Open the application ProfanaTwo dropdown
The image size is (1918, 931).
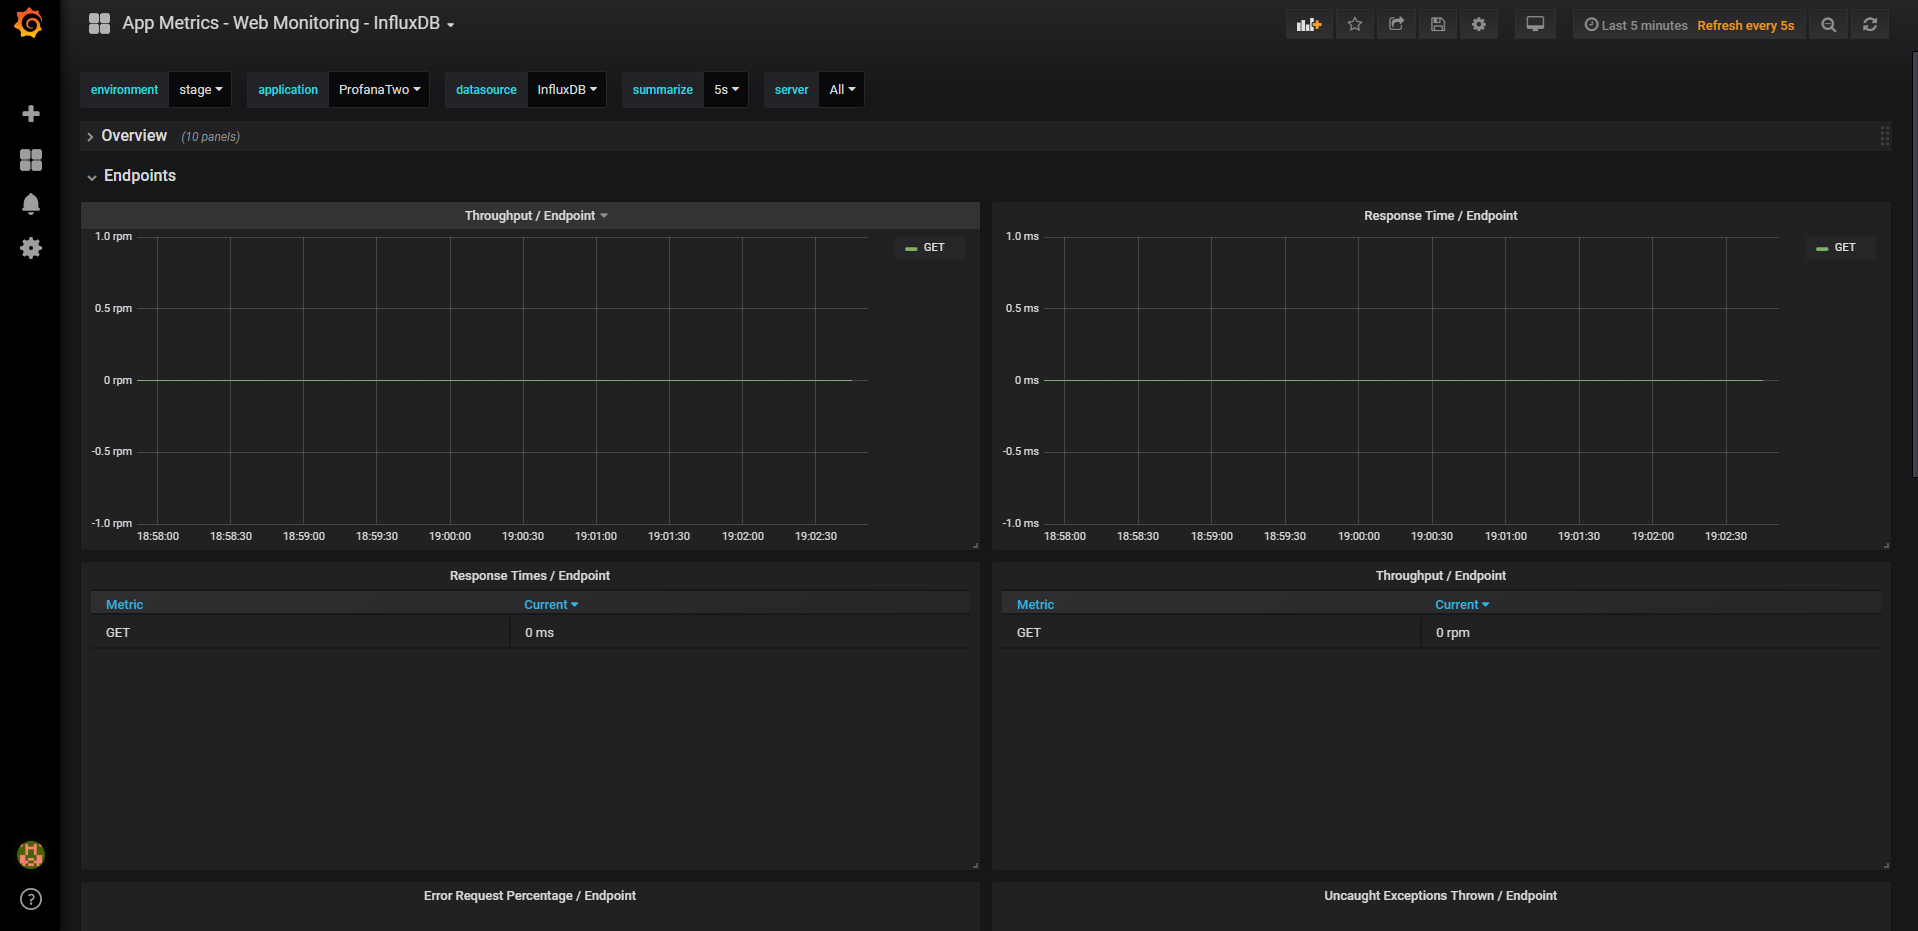[379, 90]
